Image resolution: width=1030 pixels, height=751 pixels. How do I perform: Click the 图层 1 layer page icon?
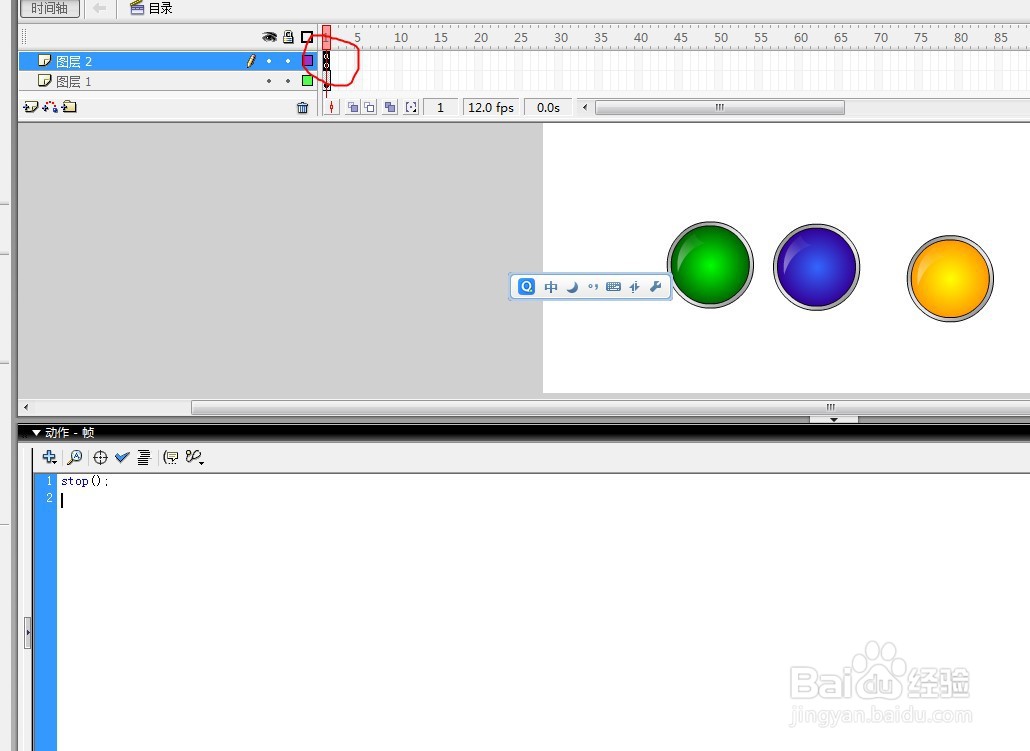pyautogui.click(x=45, y=80)
